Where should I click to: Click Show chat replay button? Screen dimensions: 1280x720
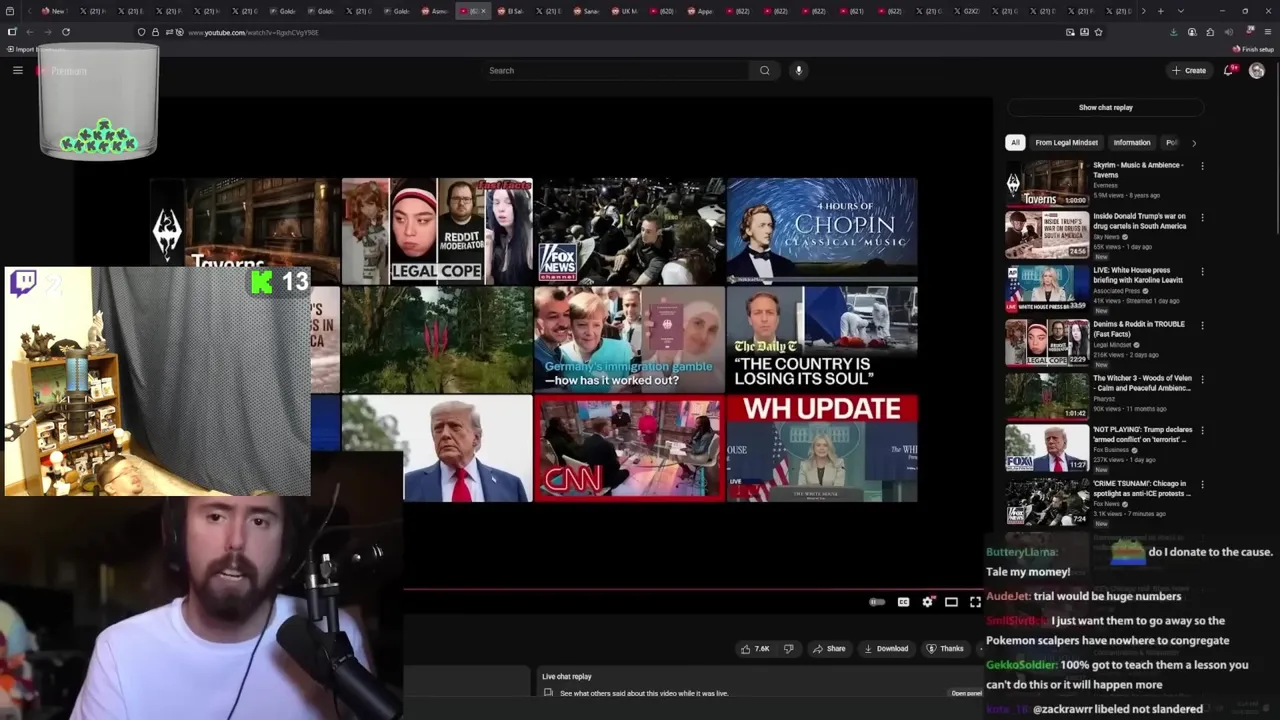(x=1105, y=107)
